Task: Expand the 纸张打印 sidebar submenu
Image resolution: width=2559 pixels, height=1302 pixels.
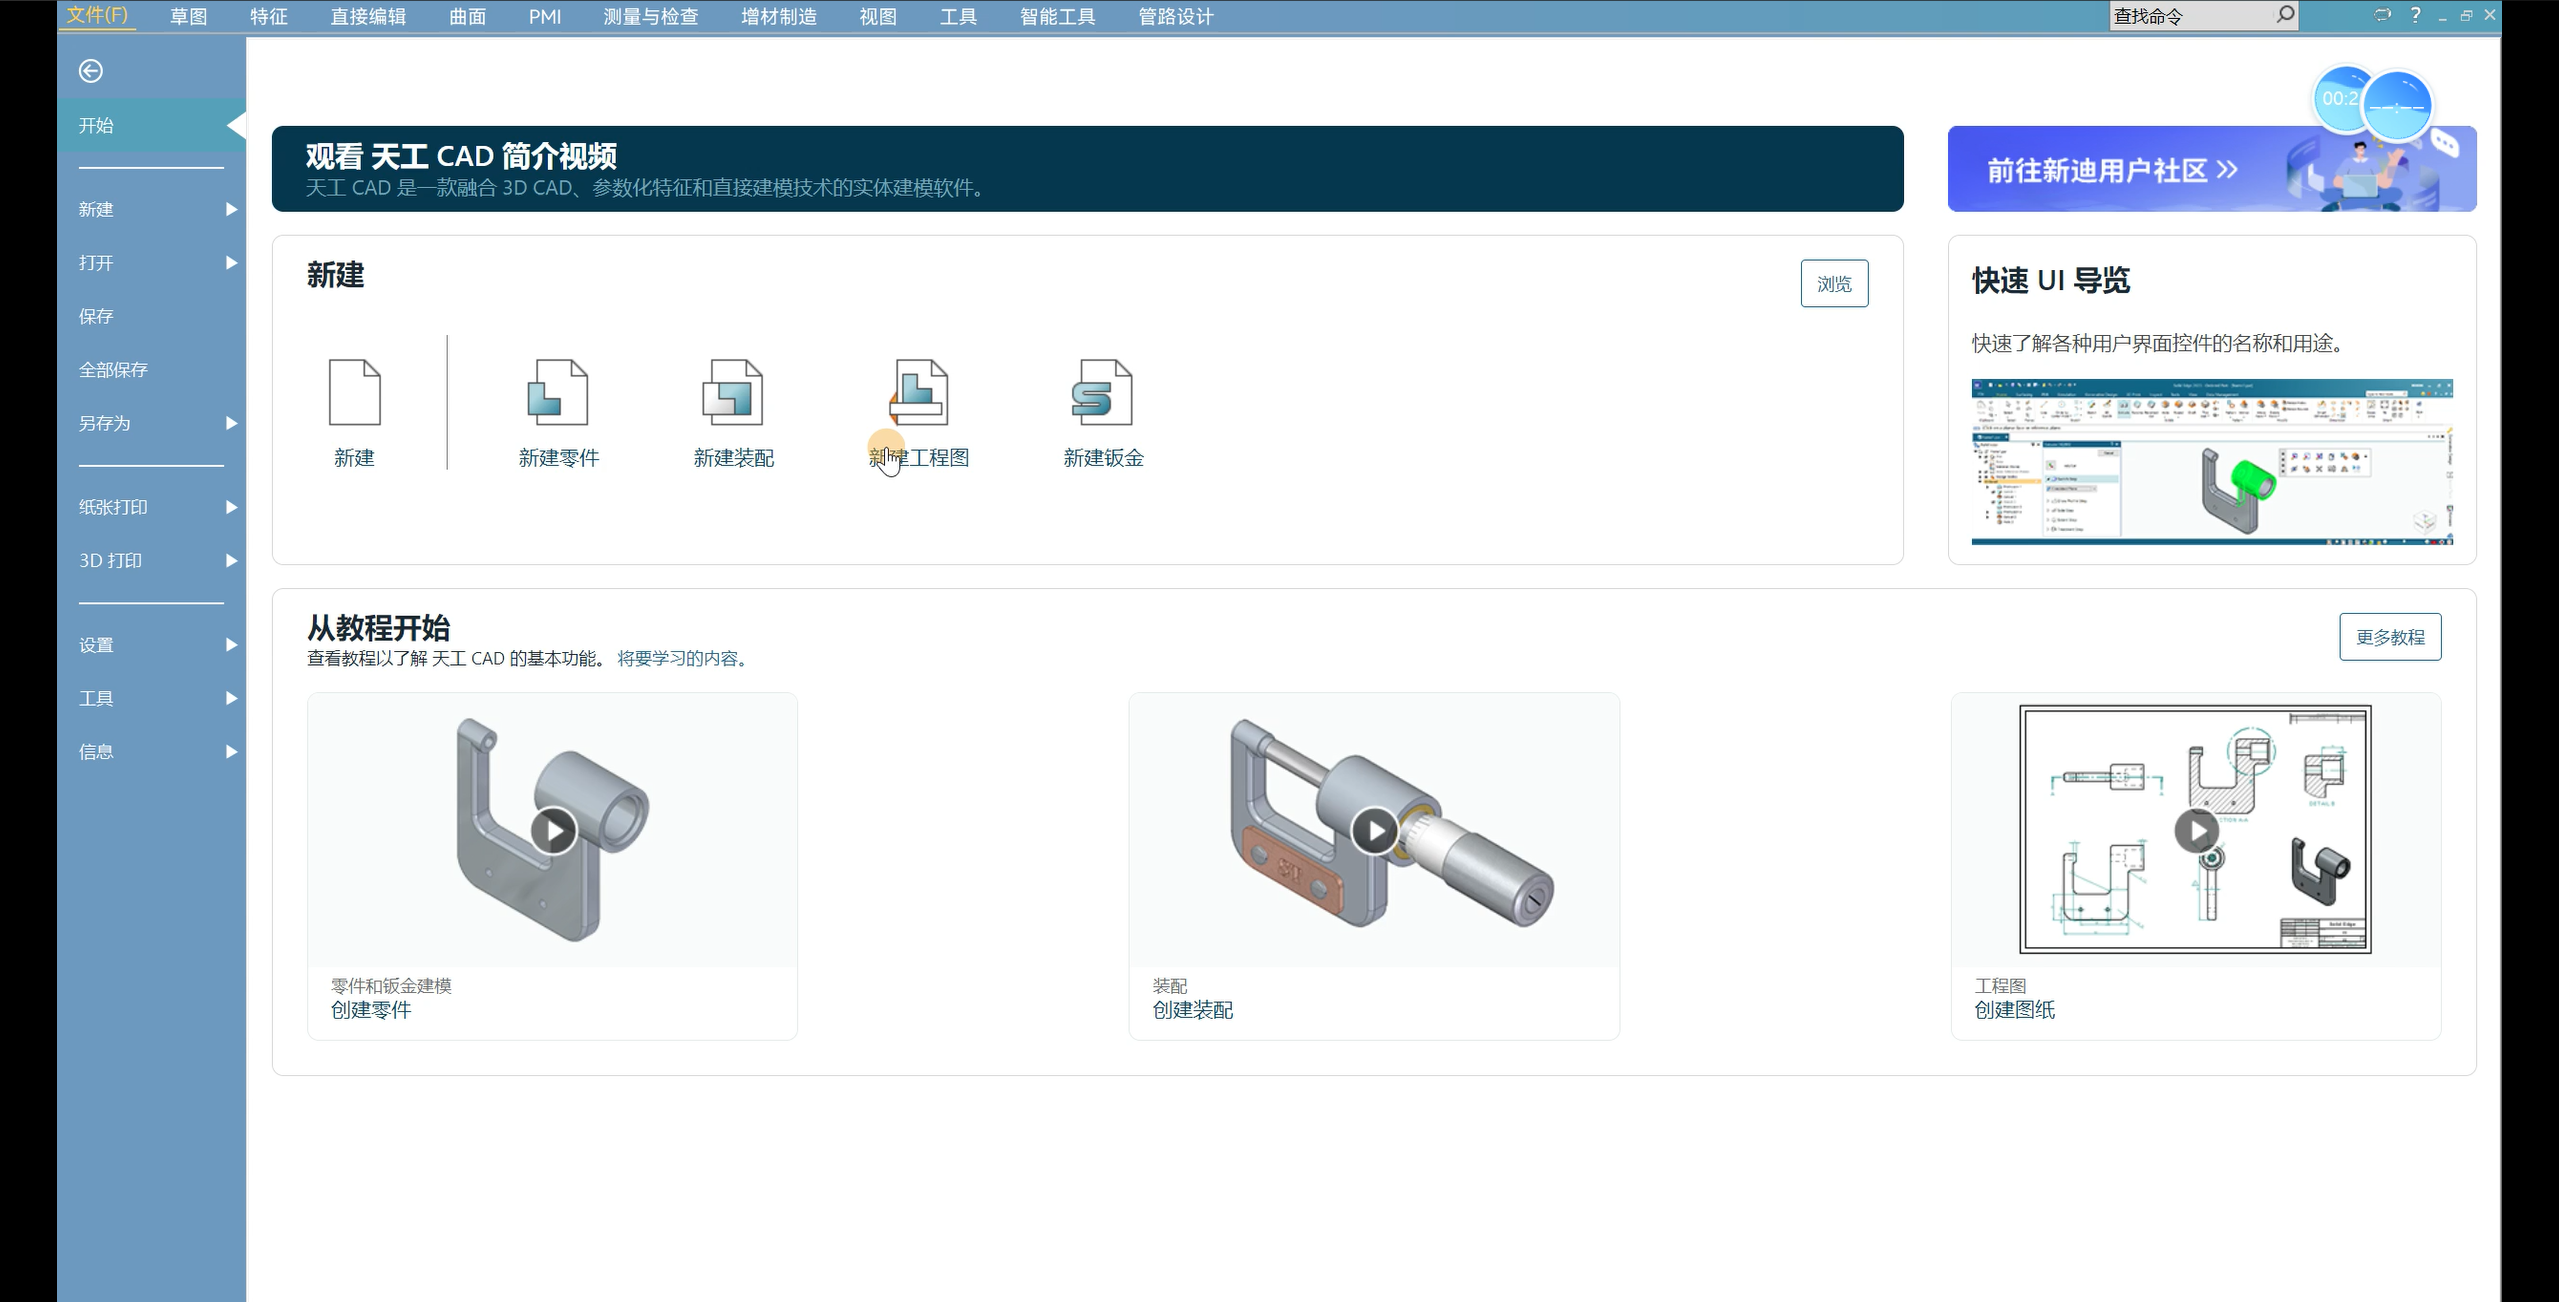Action: [x=231, y=507]
